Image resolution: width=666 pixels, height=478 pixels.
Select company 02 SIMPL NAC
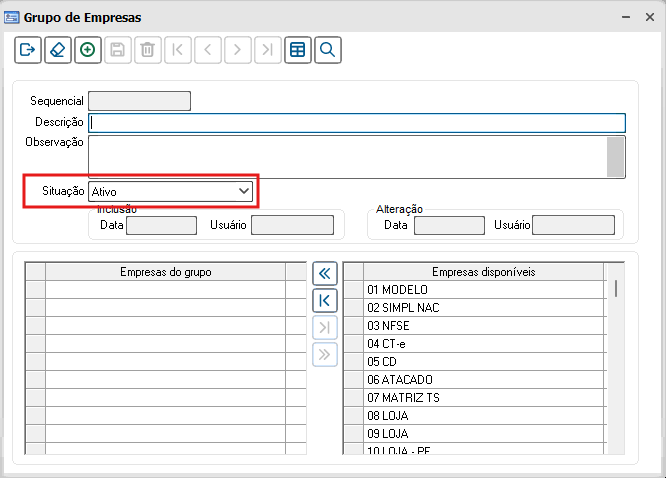pyautogui.click(x=484, y=308)
